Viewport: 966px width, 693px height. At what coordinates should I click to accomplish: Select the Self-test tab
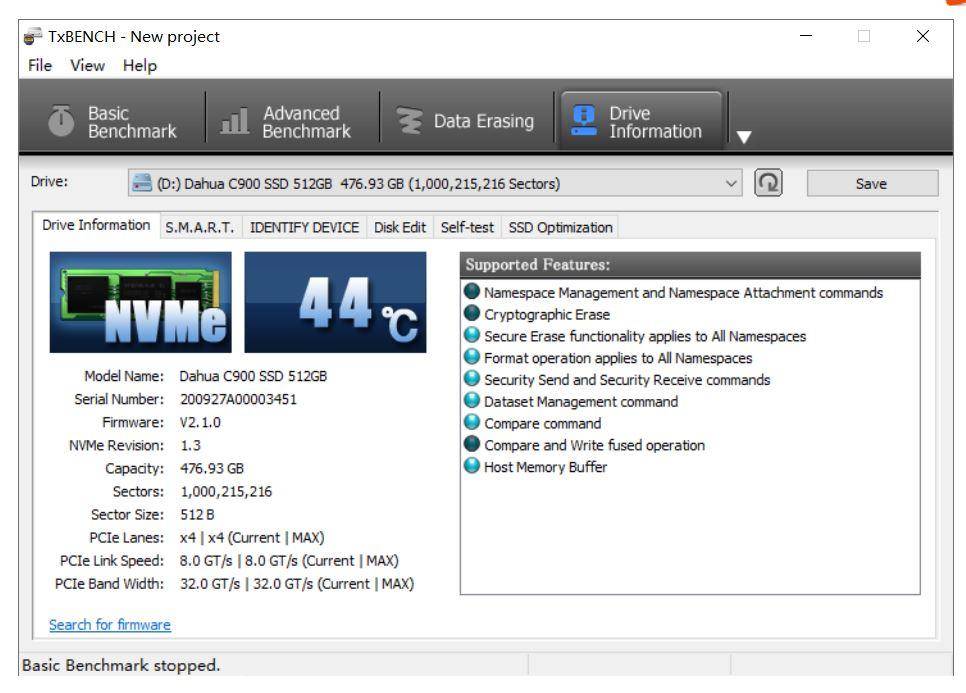click(469, 227)
